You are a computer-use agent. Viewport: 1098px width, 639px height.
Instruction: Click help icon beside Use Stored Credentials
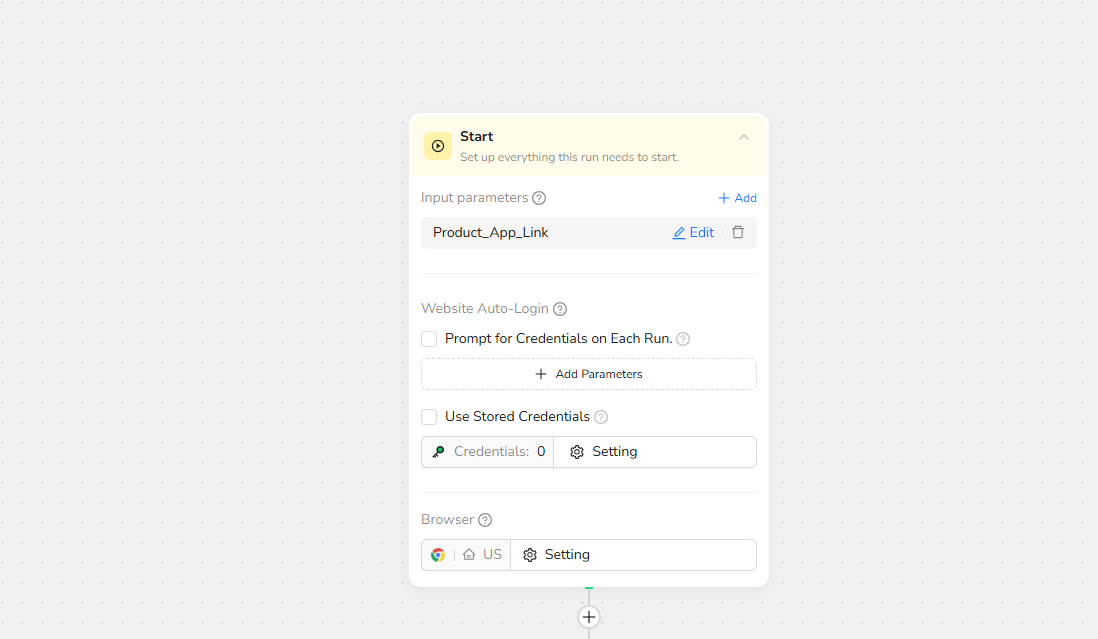pos(601,417)
